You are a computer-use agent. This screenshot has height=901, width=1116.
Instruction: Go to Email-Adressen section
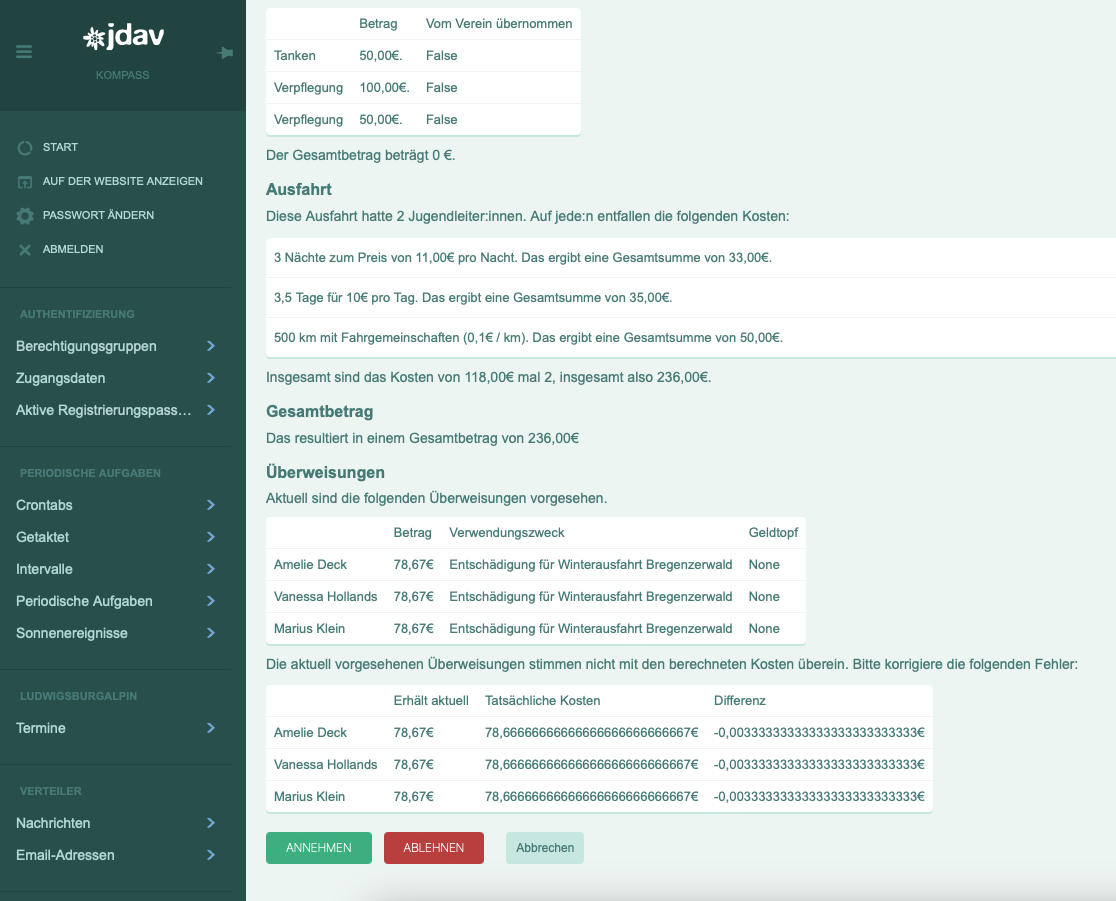(65, 855)
